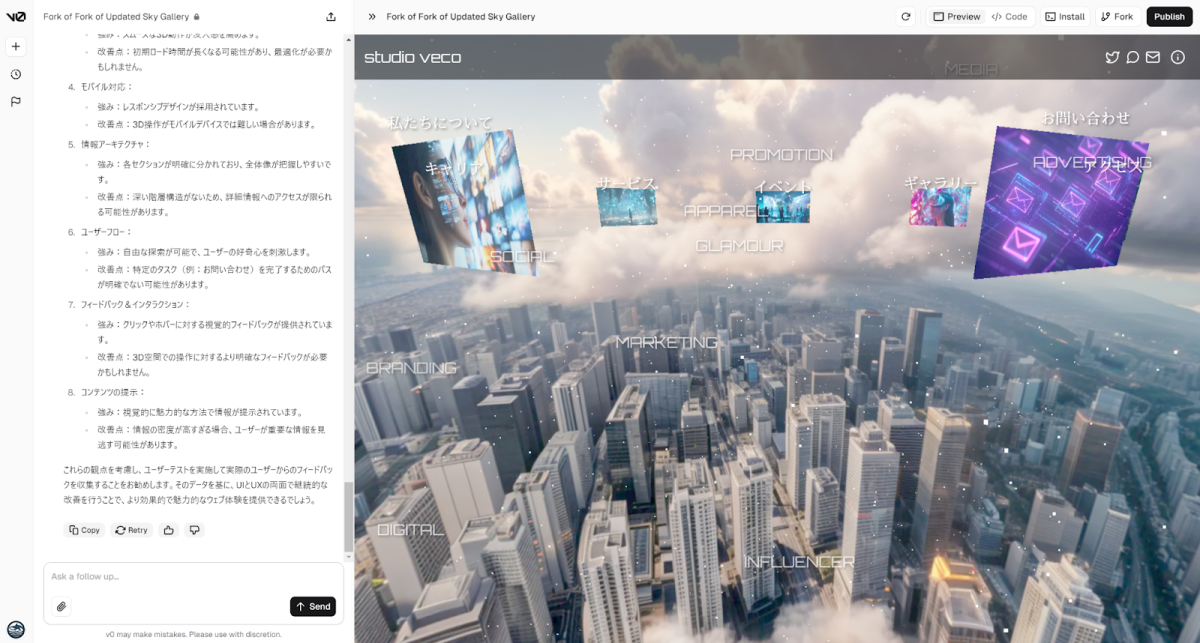Open chat history clock icon
1200x643 pixels.
[x=16, y=75]
